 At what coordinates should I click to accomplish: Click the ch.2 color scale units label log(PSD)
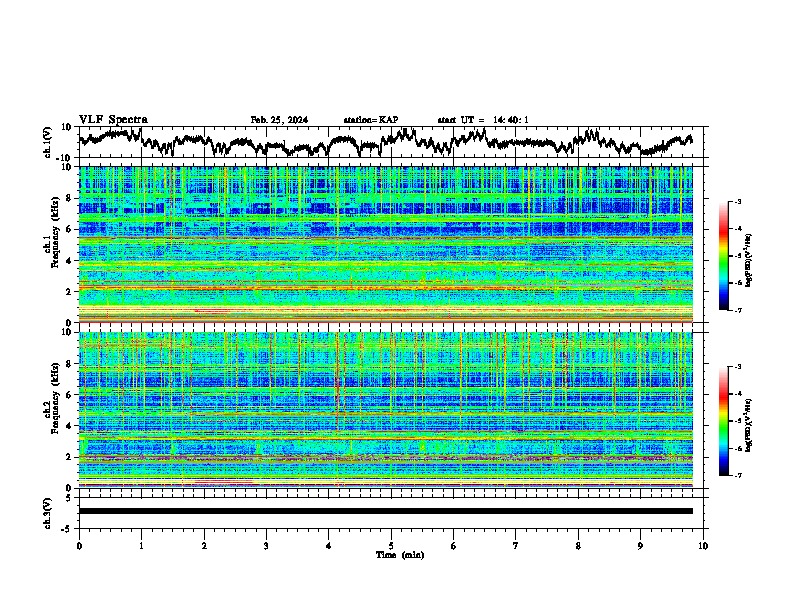coord(749,425)
